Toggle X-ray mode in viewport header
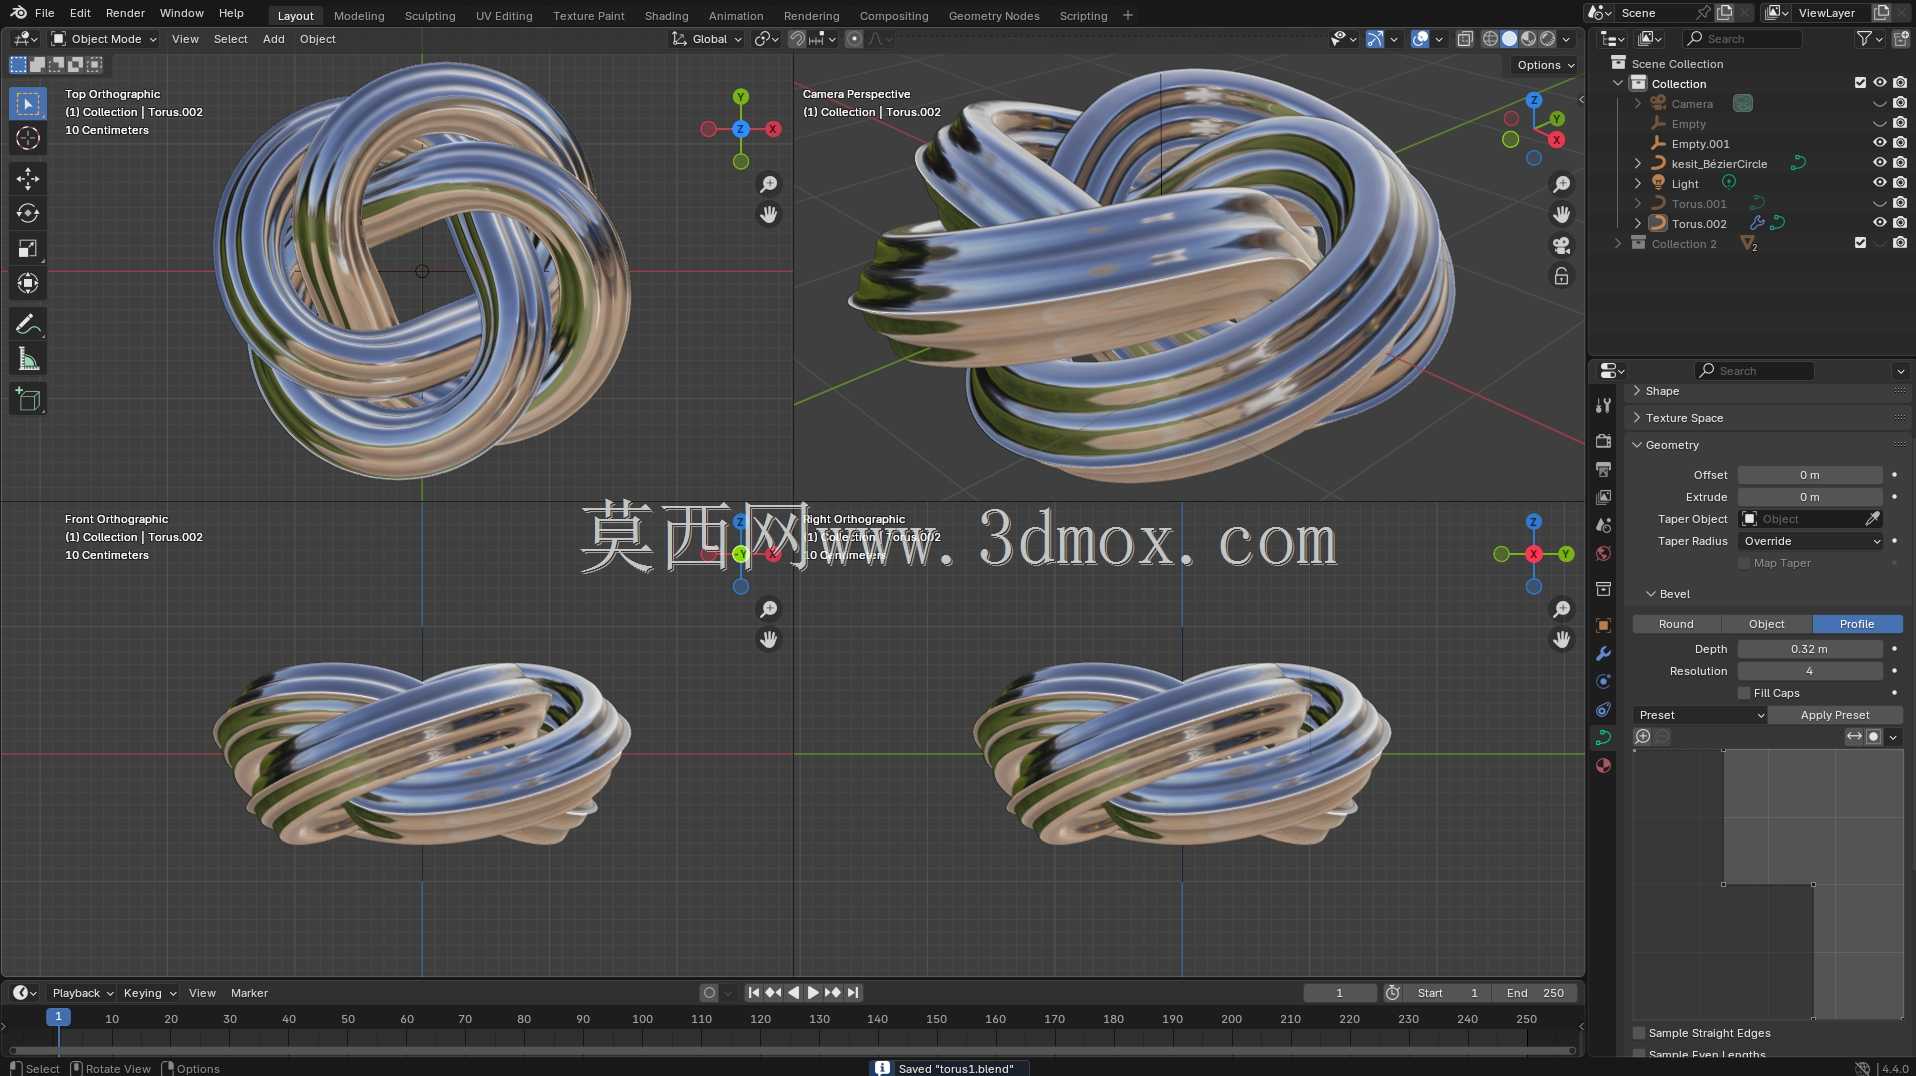Screen dimensions: 1916x1076 pyautogui.click(x=1465, y=39)
